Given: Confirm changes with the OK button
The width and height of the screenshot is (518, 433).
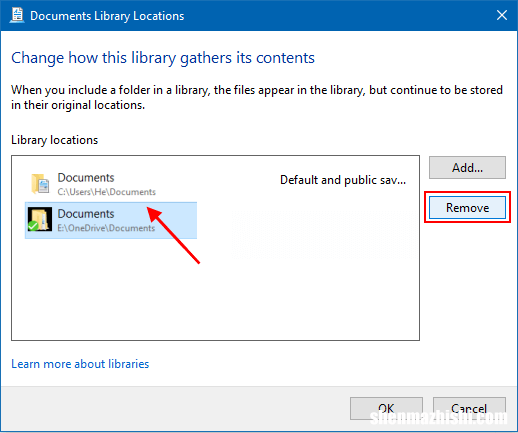Looking at the screenshot, I should click(x=386, y=408).
